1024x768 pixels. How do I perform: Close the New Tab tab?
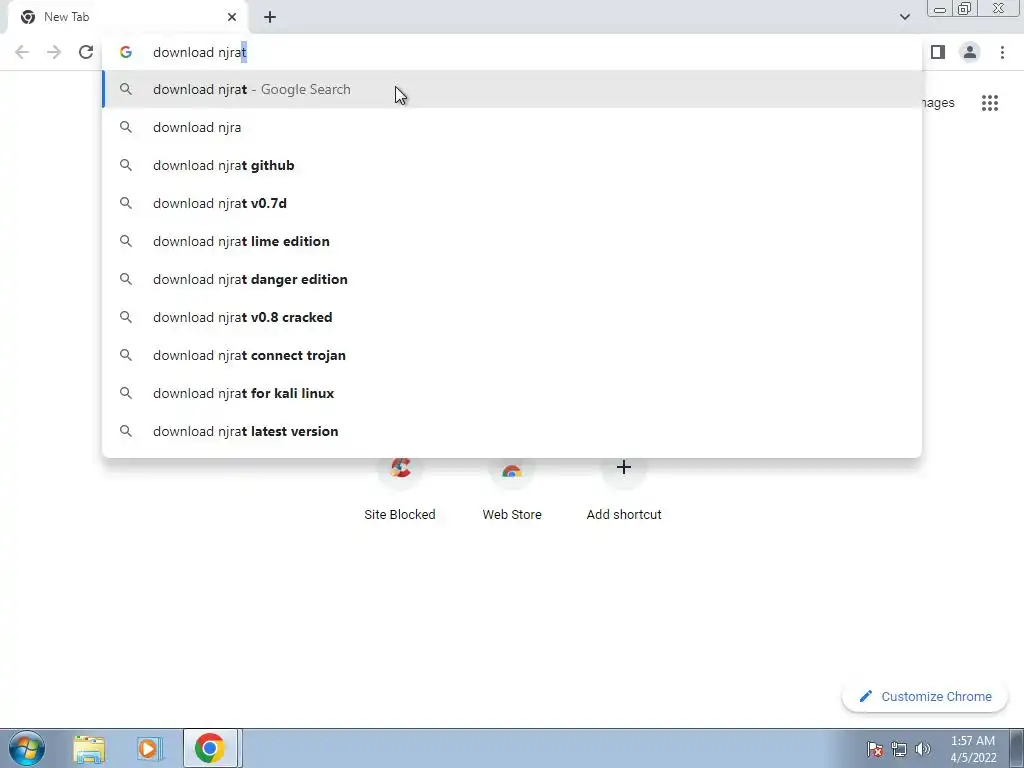pos(232,17)
